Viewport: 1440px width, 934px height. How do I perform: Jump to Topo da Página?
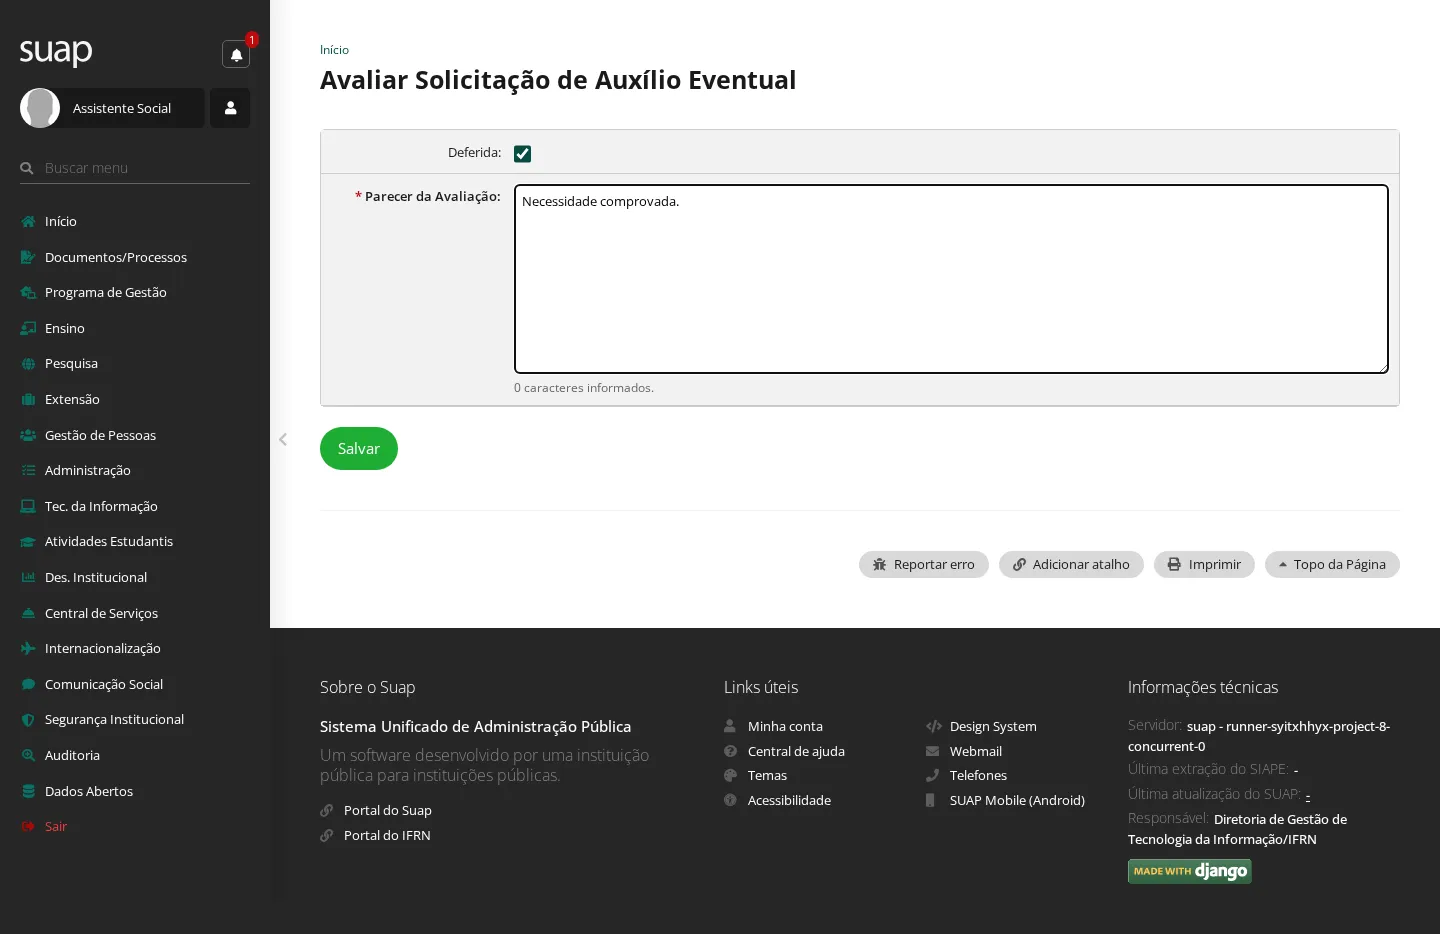click(1332, 565)
